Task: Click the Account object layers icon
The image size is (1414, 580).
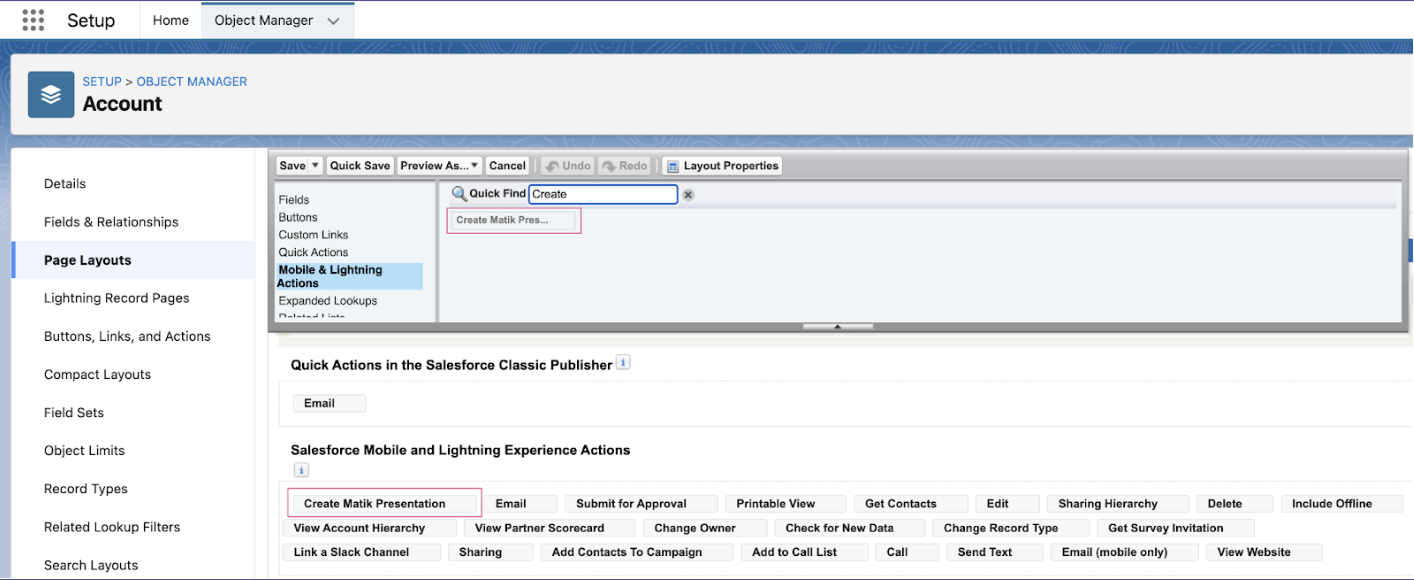Action: tap(51, 94)
